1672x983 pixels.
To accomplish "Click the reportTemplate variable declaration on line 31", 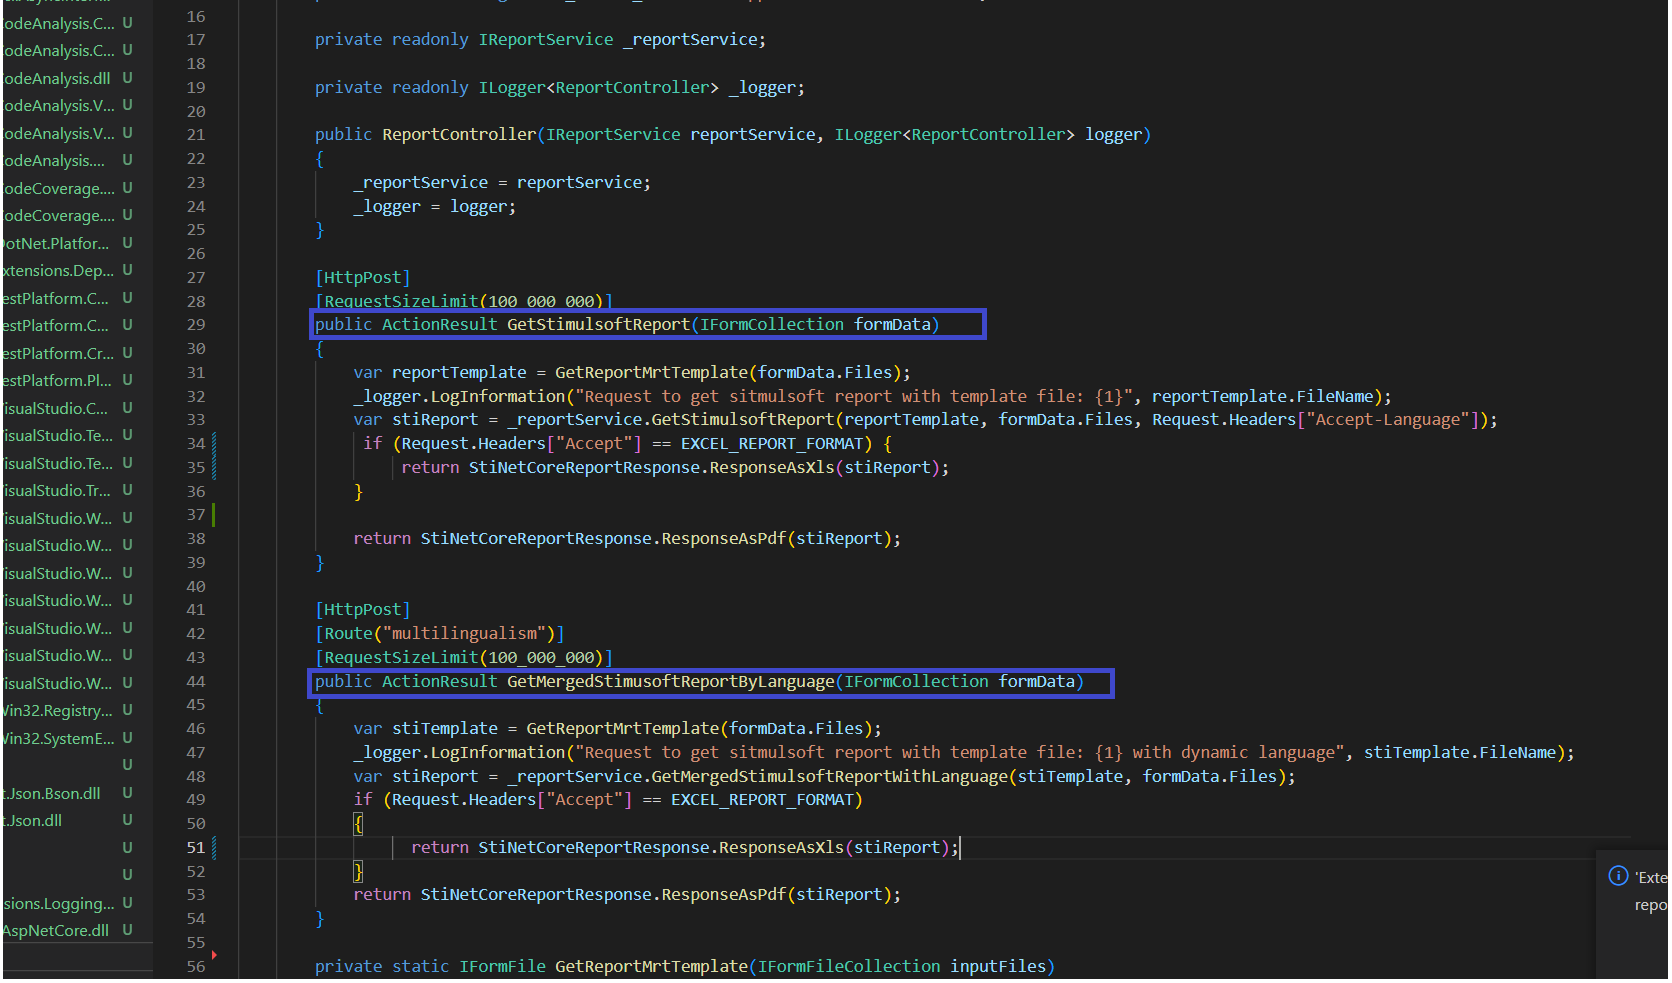I will point(459,373).
